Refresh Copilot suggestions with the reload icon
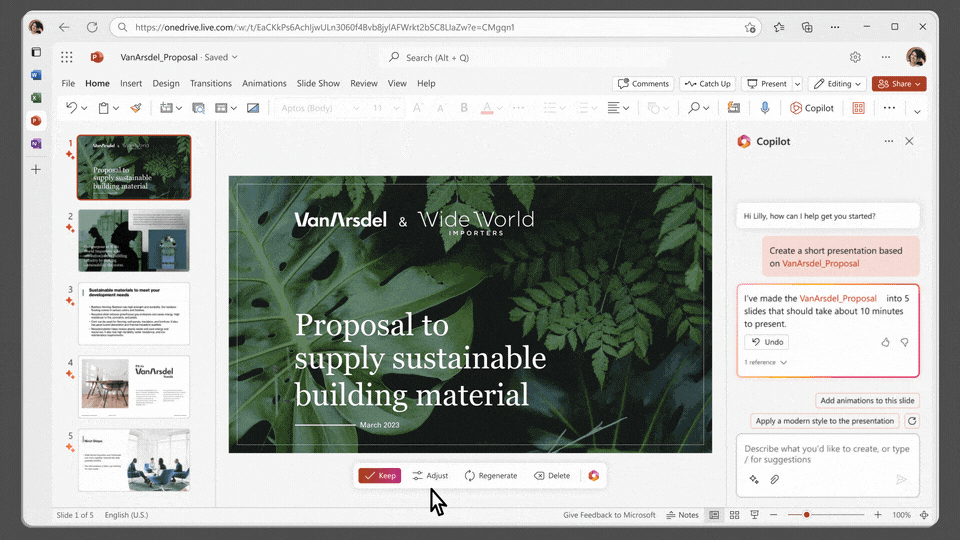The image size is (960, 540). [x=912, y=421]
